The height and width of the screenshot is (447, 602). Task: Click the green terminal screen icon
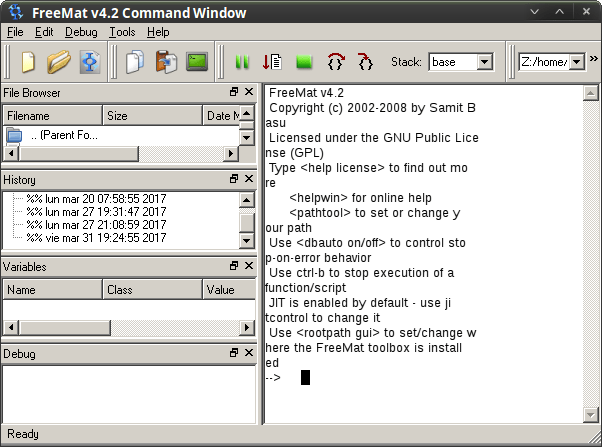click(197, 62)
